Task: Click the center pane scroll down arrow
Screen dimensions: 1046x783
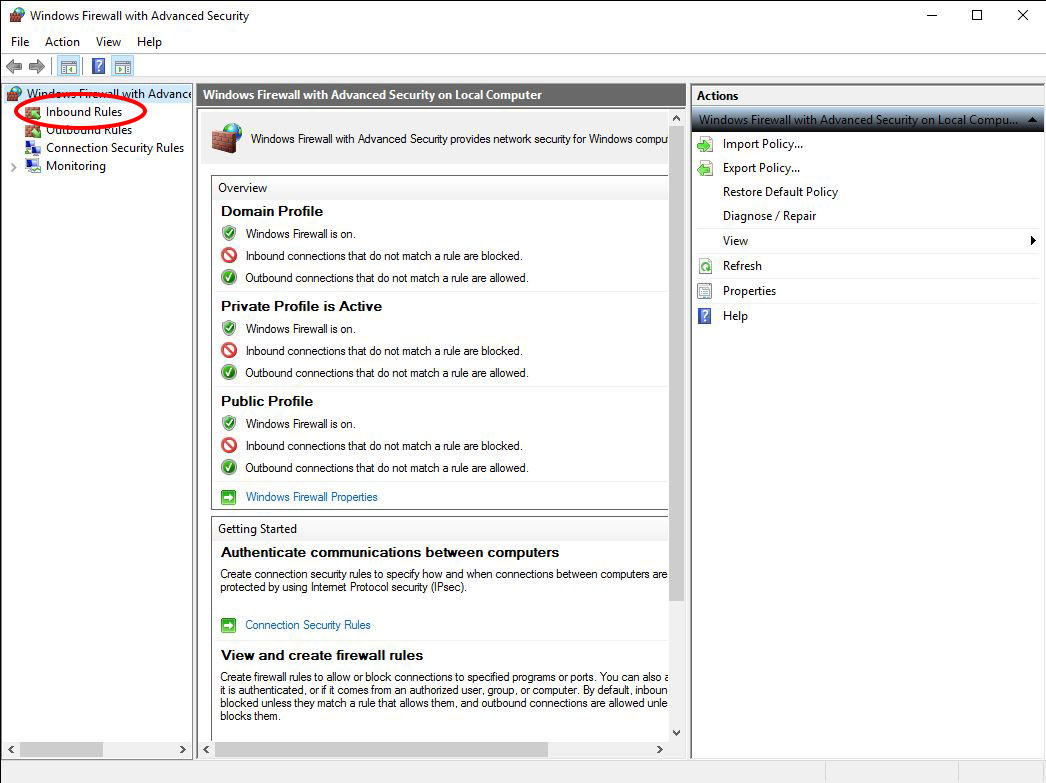Action: coord(676,732)
